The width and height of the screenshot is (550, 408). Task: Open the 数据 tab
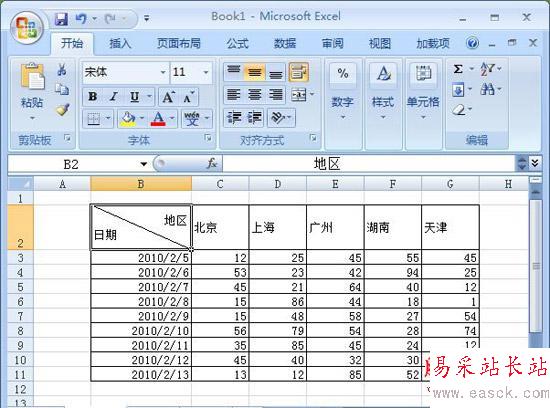tap(285, 43)
